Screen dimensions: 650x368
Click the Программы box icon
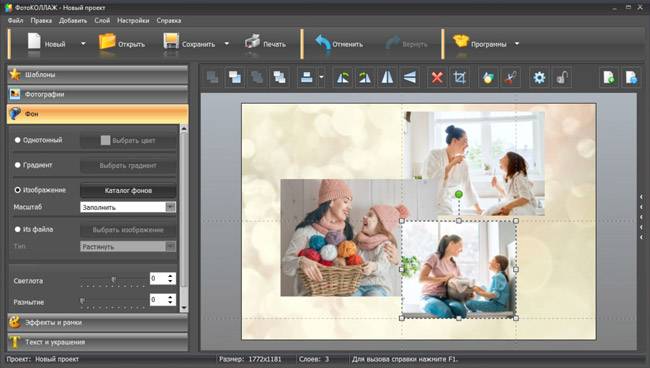461,41
